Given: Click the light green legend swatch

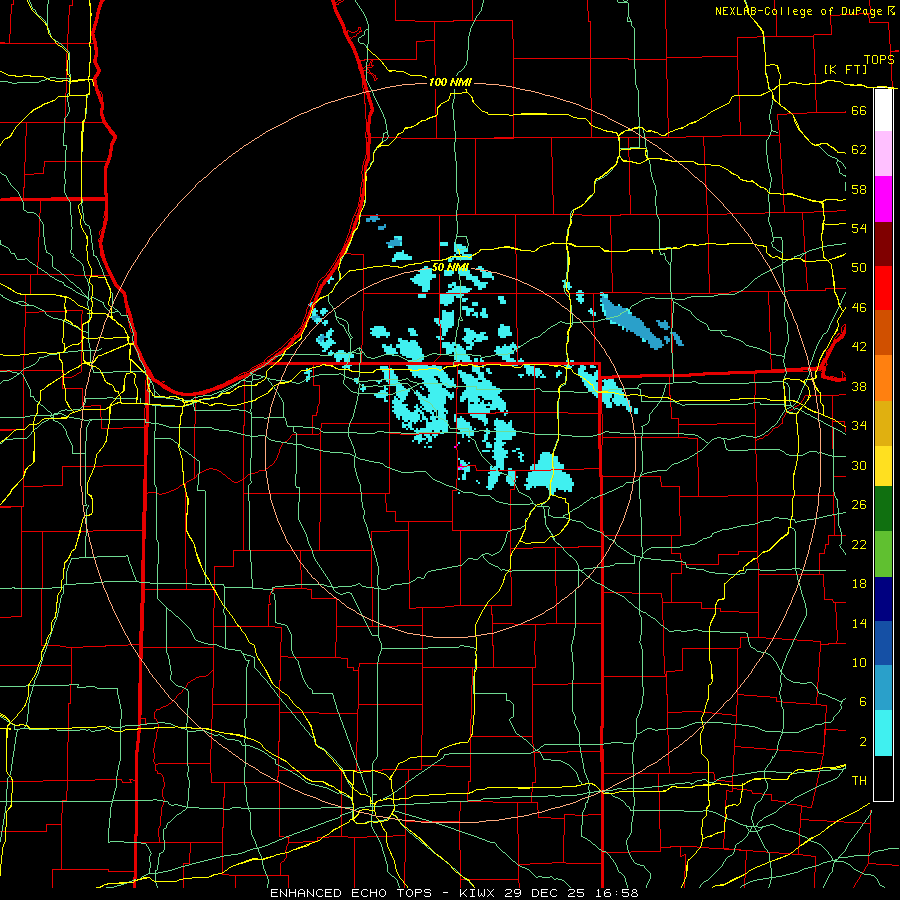Looking at the screenshot, I should pos(883,554).
